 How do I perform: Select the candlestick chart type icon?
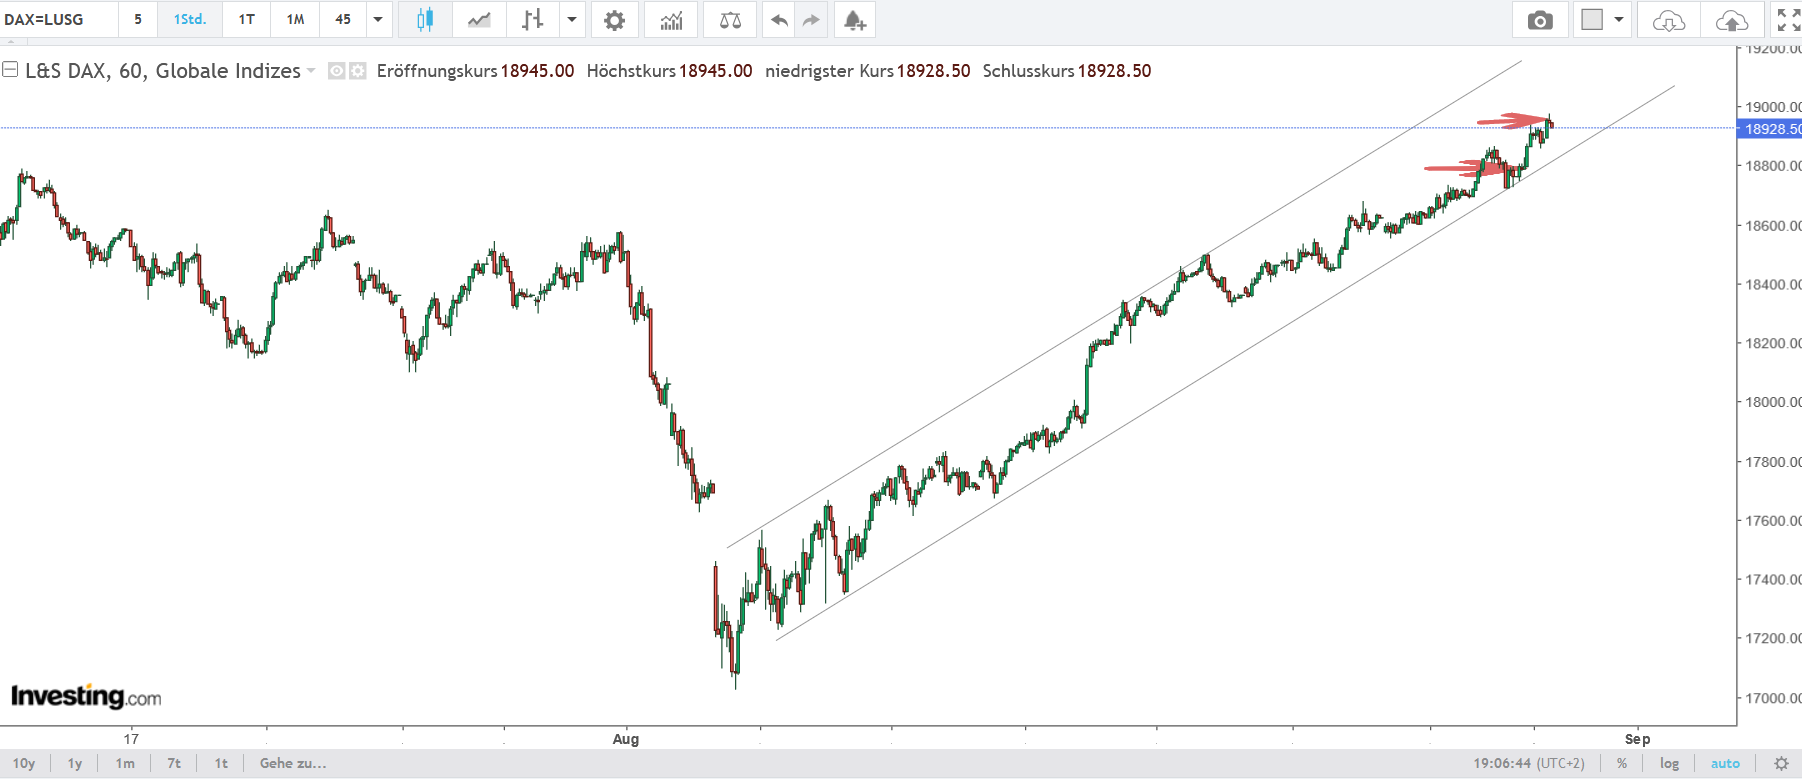pyautogui.click(x=425, y=19)
